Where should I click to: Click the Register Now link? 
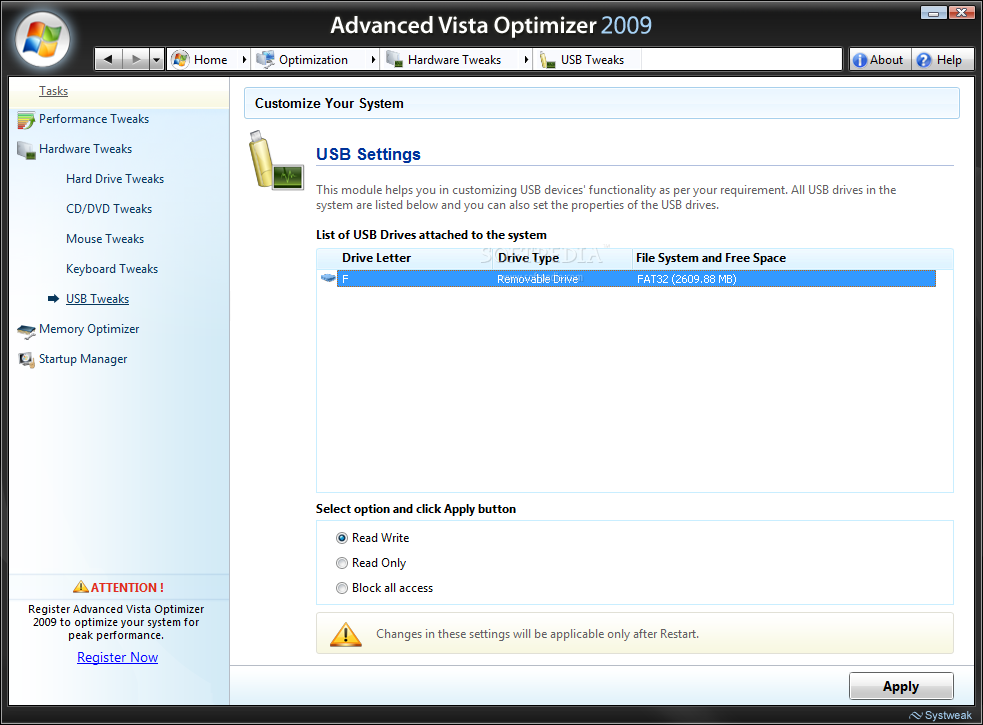click(x=117, y=657)
